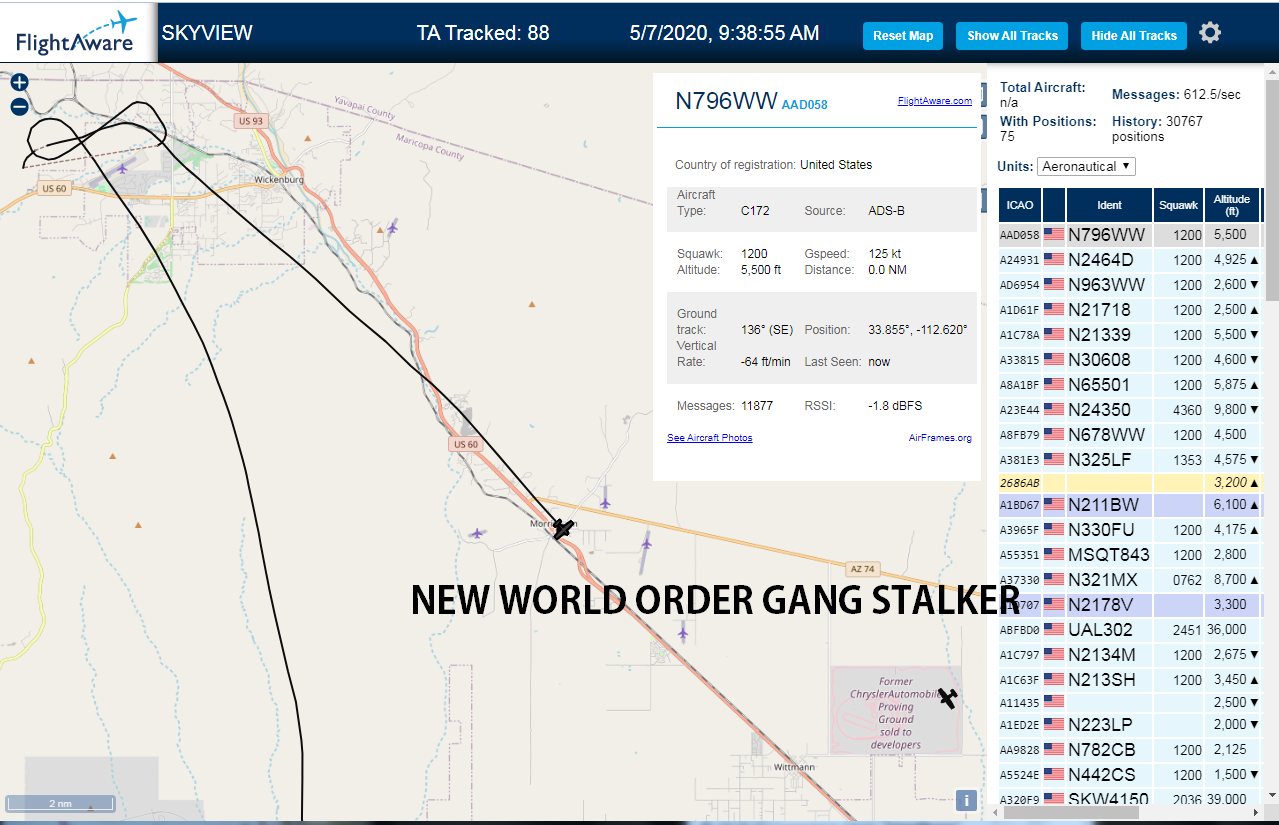Select N30608 aircraft row
The height and width of the screenshot is (825, 1279).
click(x=1130, y=360)
